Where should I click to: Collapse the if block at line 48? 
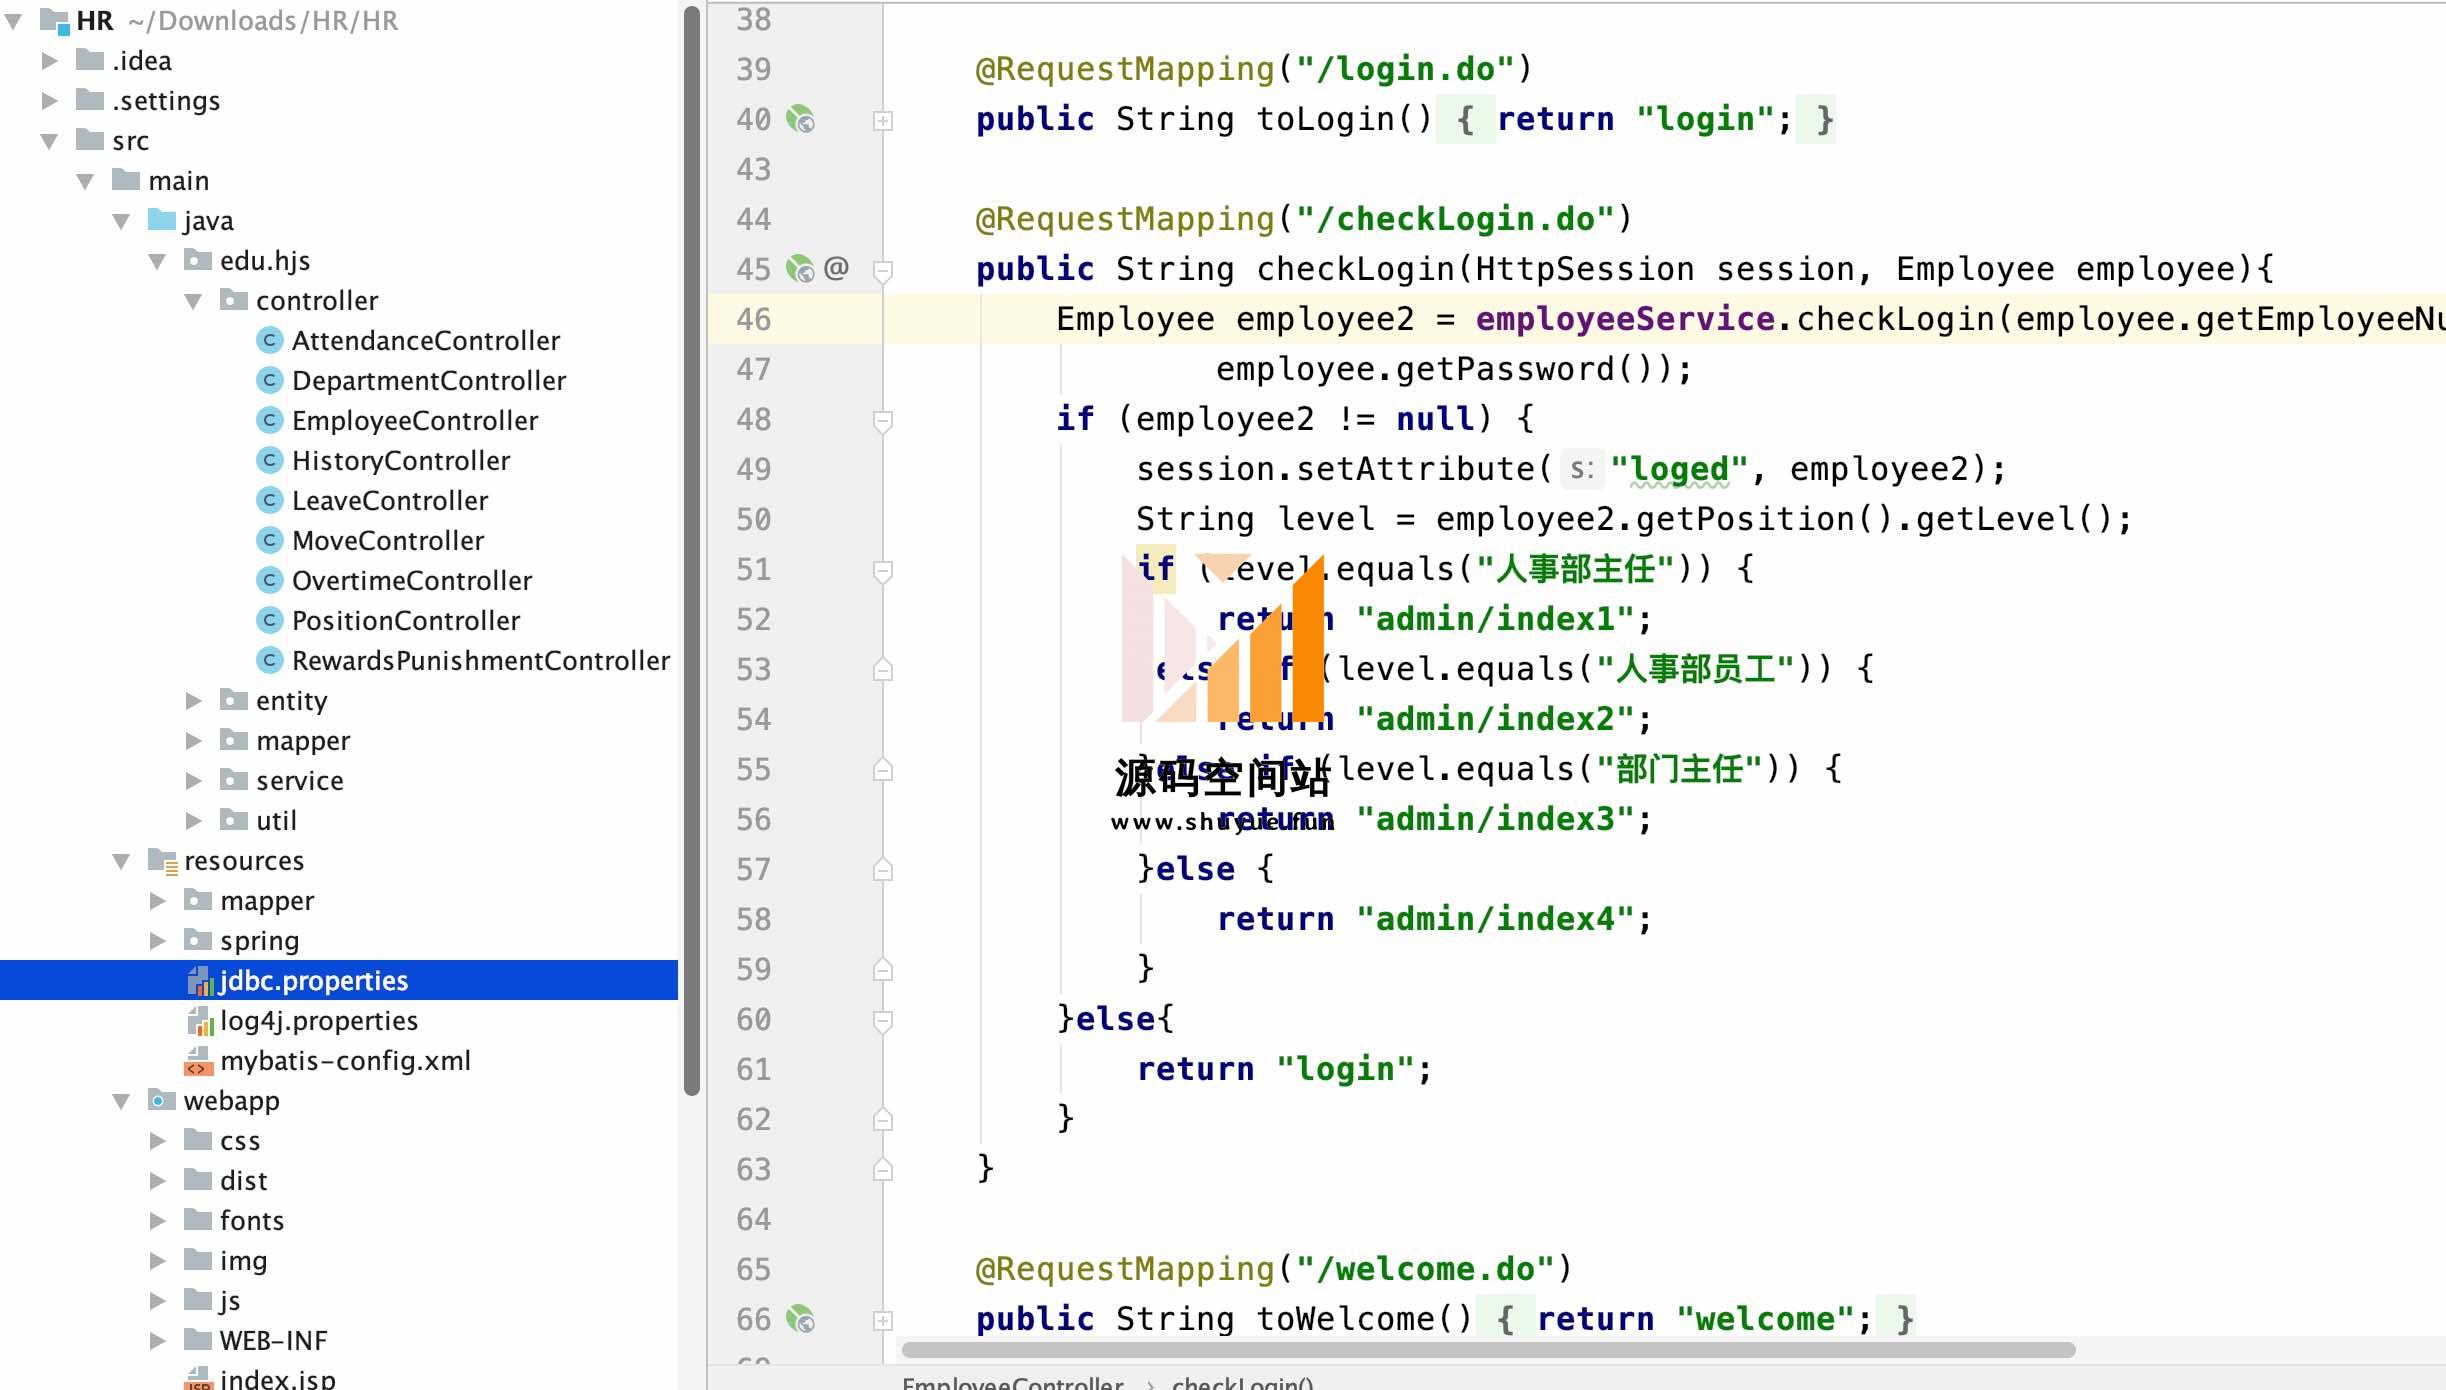click(x=883, y=420)
